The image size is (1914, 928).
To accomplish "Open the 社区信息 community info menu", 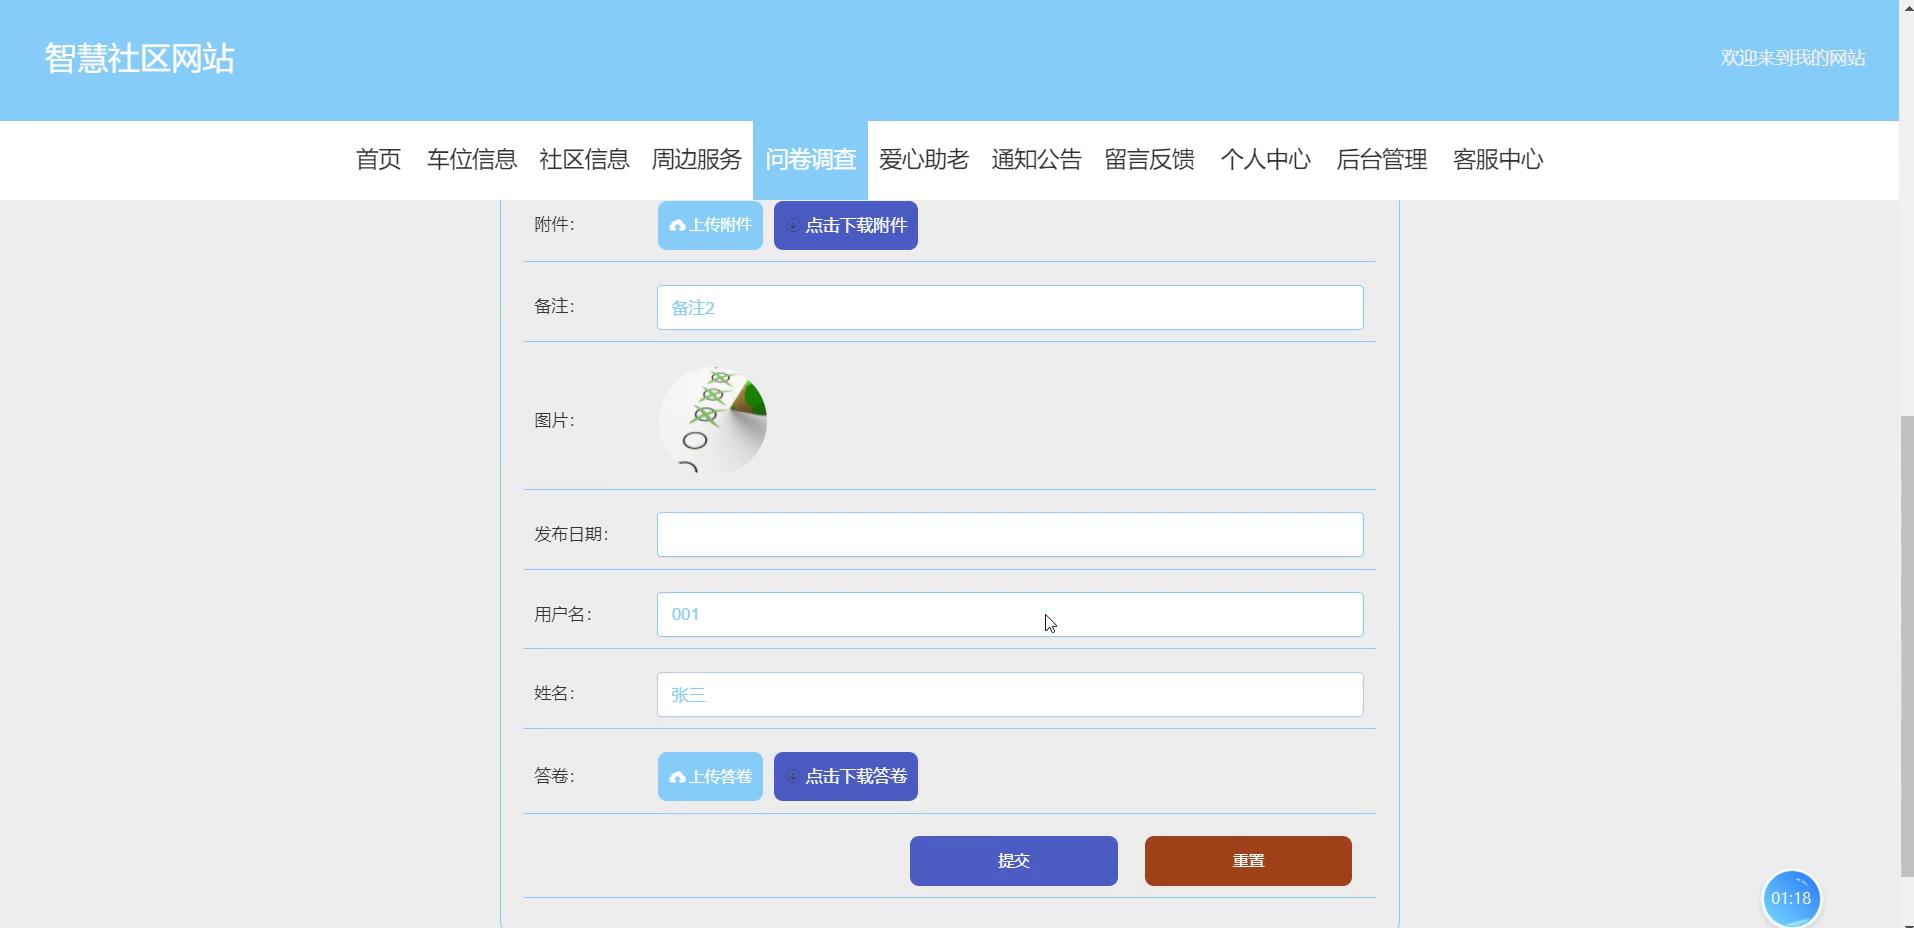I will pos(584,160).
